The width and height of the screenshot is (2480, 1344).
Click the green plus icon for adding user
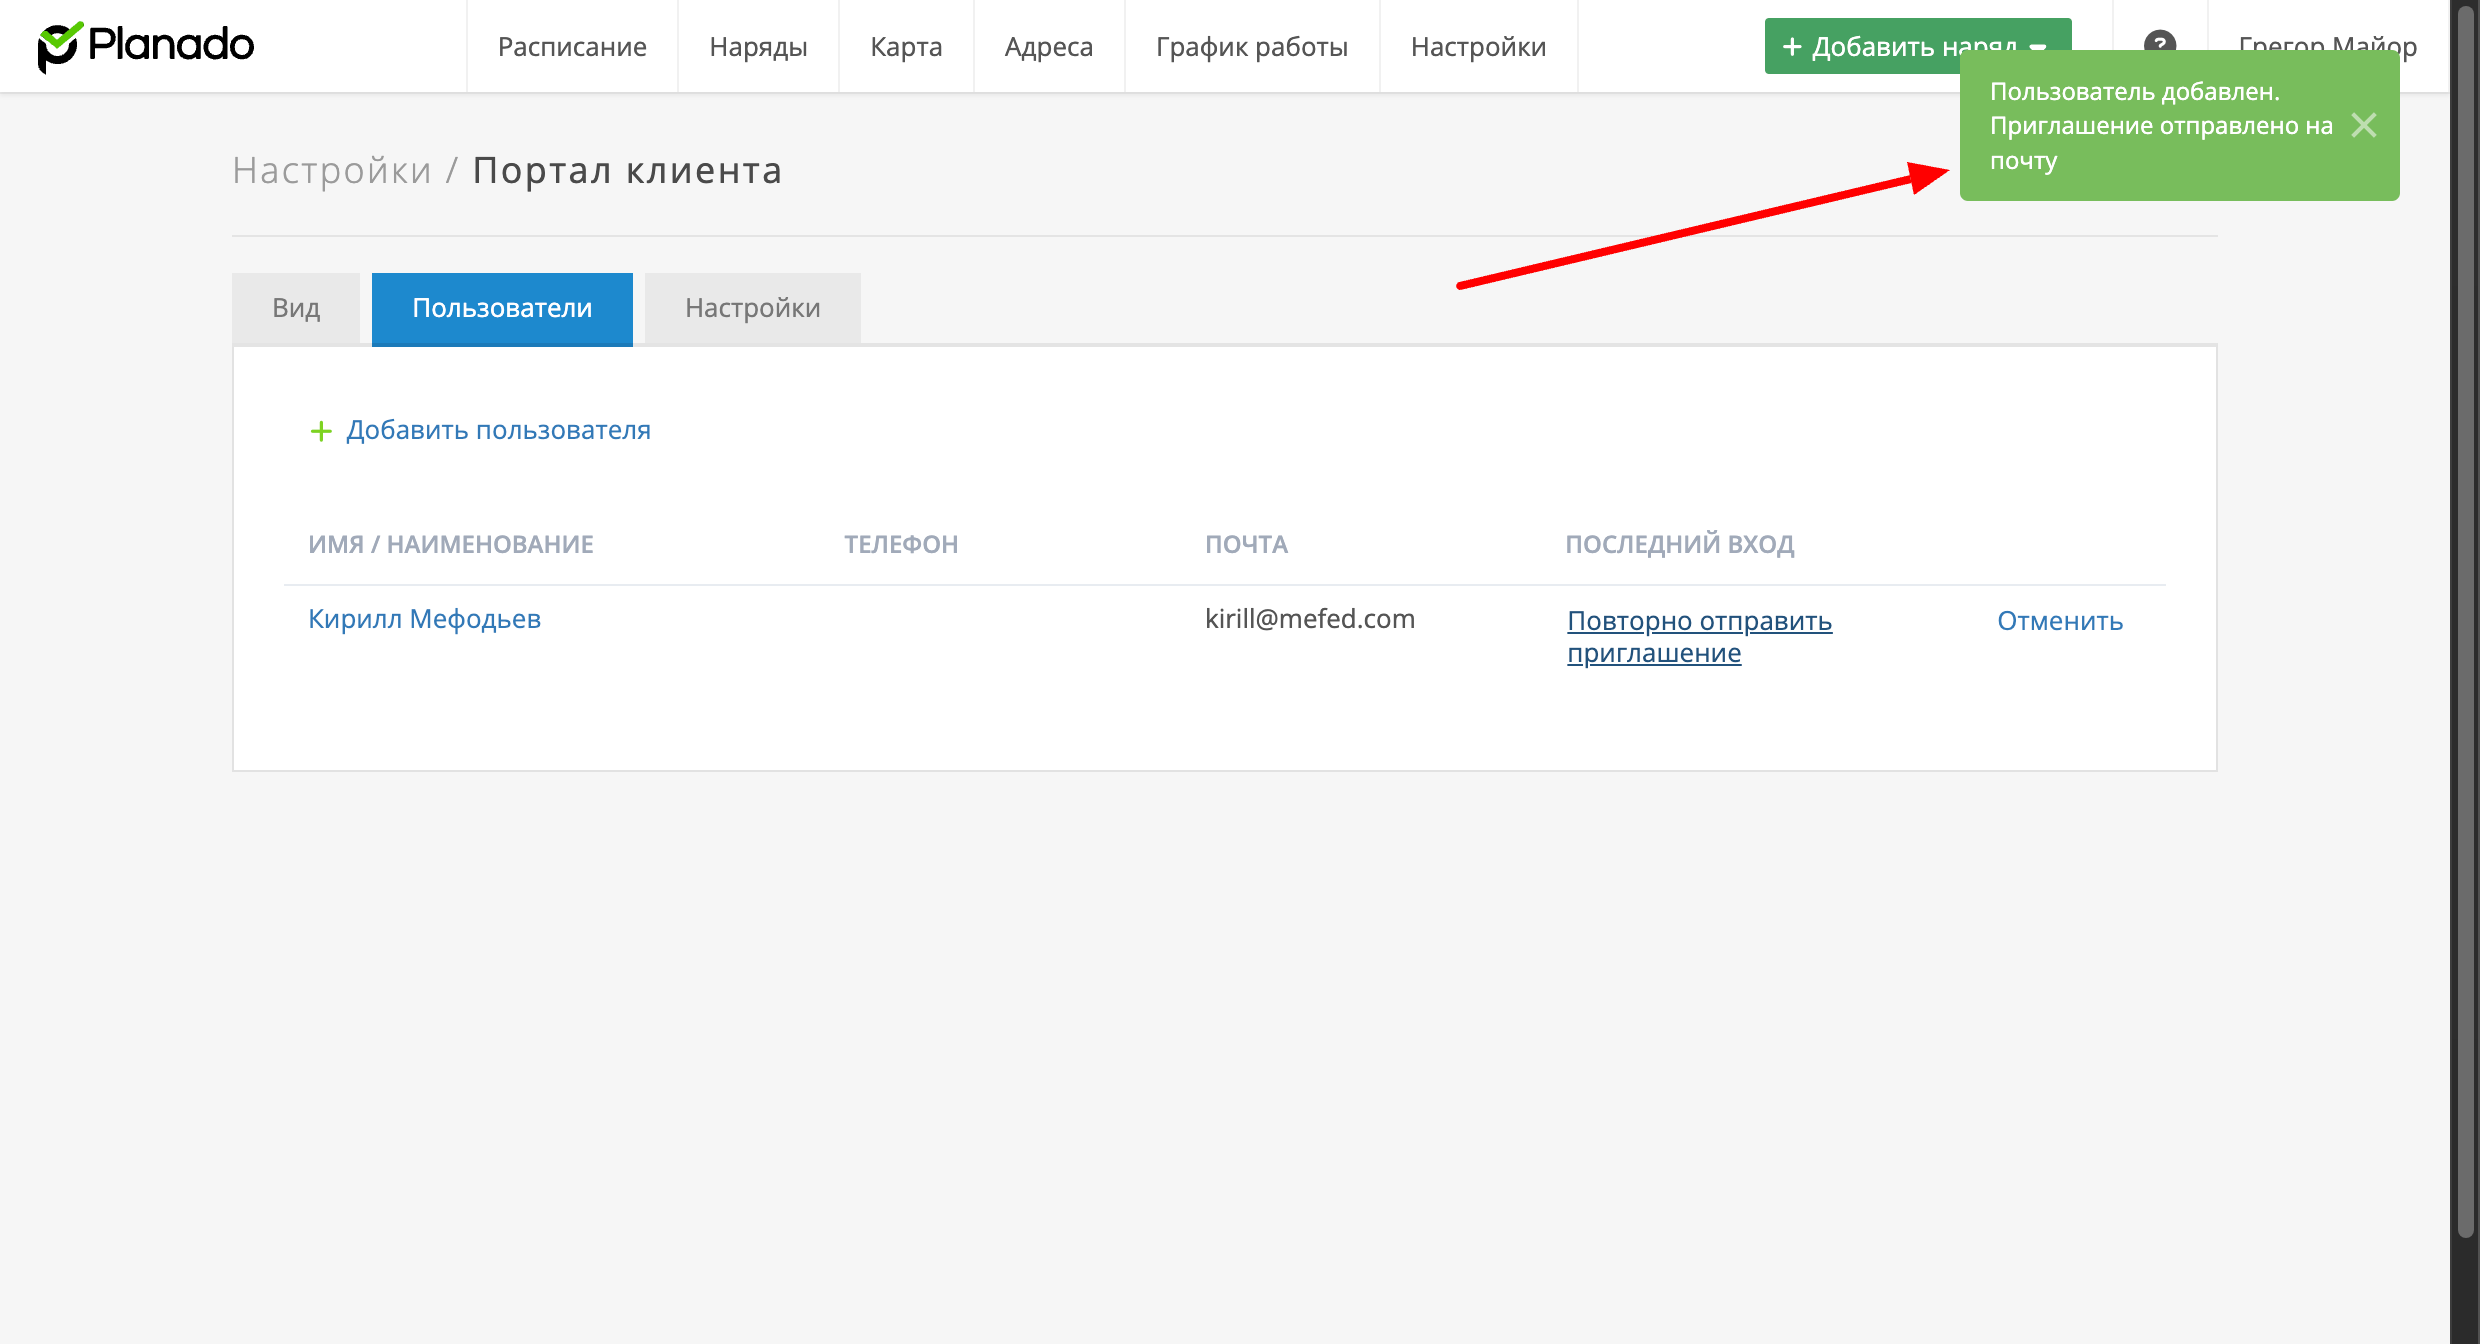click(x=320, y=431)
